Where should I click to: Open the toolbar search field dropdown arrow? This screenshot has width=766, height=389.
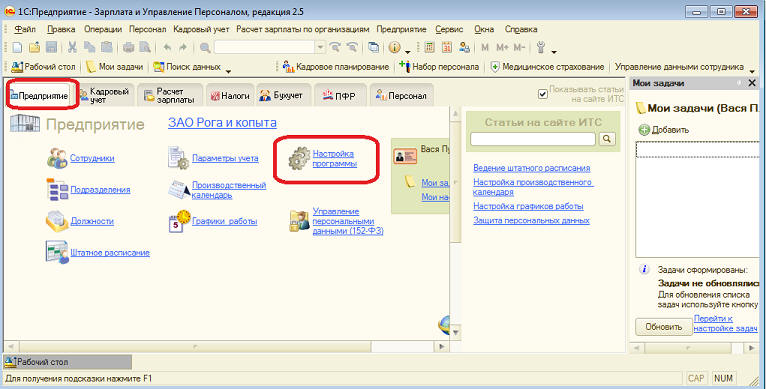click(320, 47)
